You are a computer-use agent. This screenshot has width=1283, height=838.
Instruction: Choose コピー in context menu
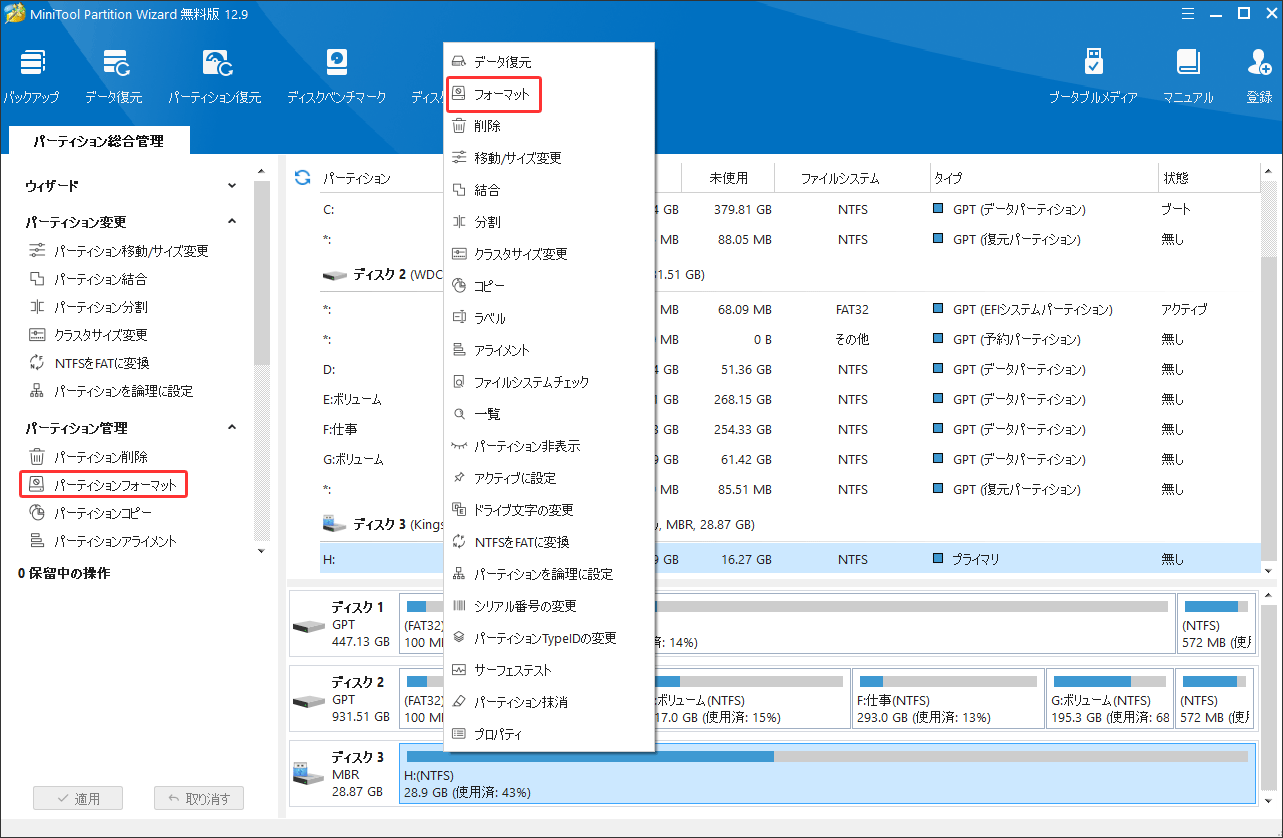[x=549, y=286]
